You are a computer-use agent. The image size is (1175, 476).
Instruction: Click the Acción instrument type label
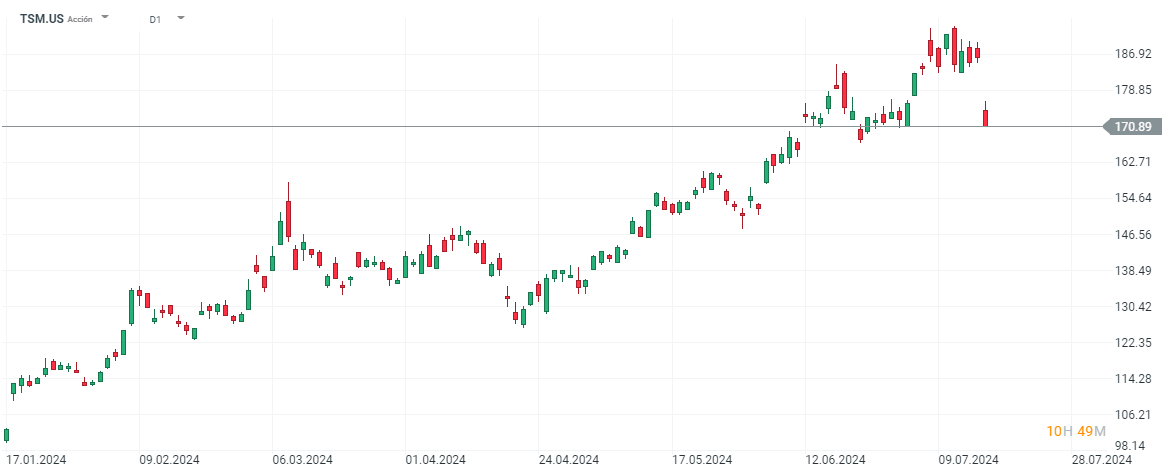coord(81,19)
